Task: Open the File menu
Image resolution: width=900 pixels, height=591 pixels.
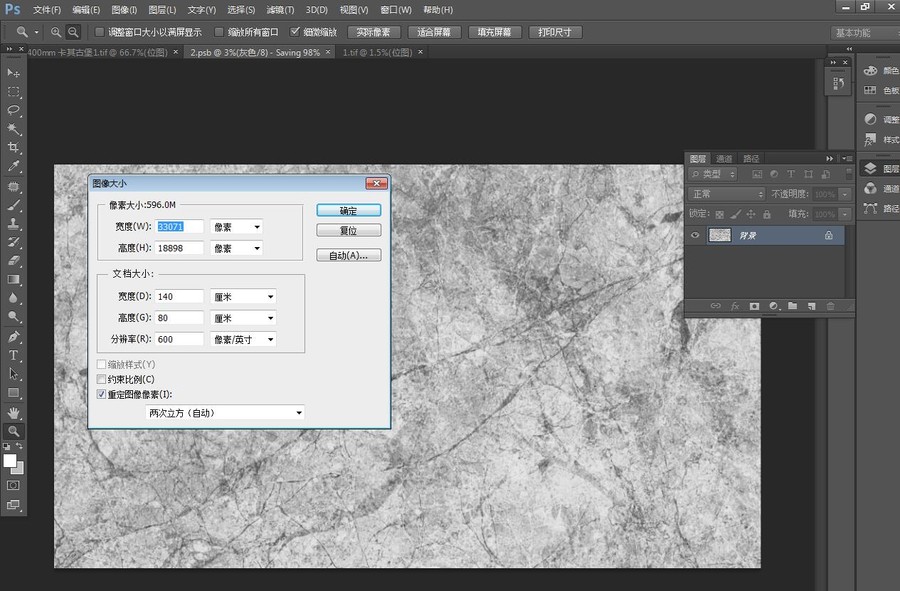Action: click(x=46, y=10)
